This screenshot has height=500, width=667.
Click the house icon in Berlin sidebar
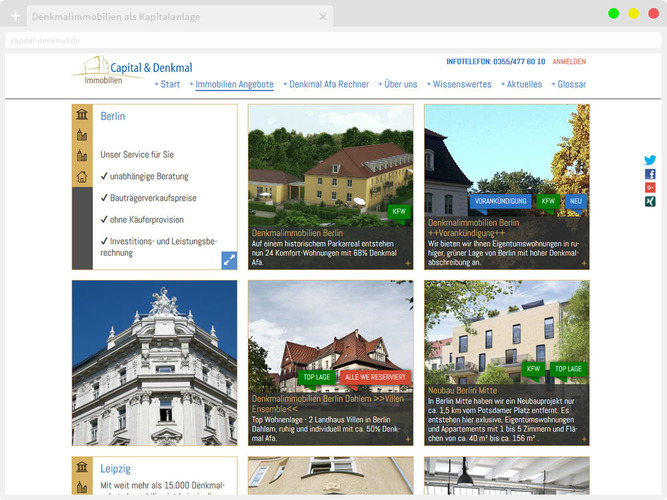(82, 177)
